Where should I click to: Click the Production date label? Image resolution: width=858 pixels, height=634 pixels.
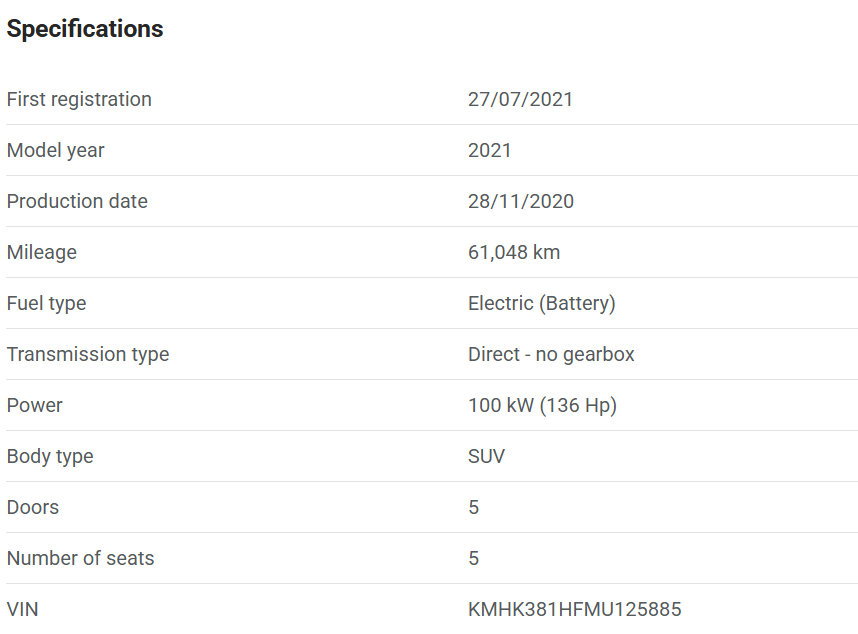coord(77,201)
